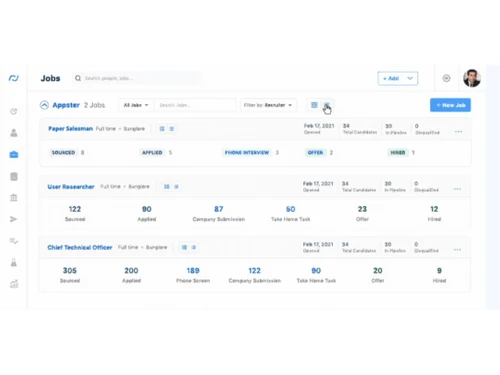Open the User Researcher job

[x=71, y=187]
